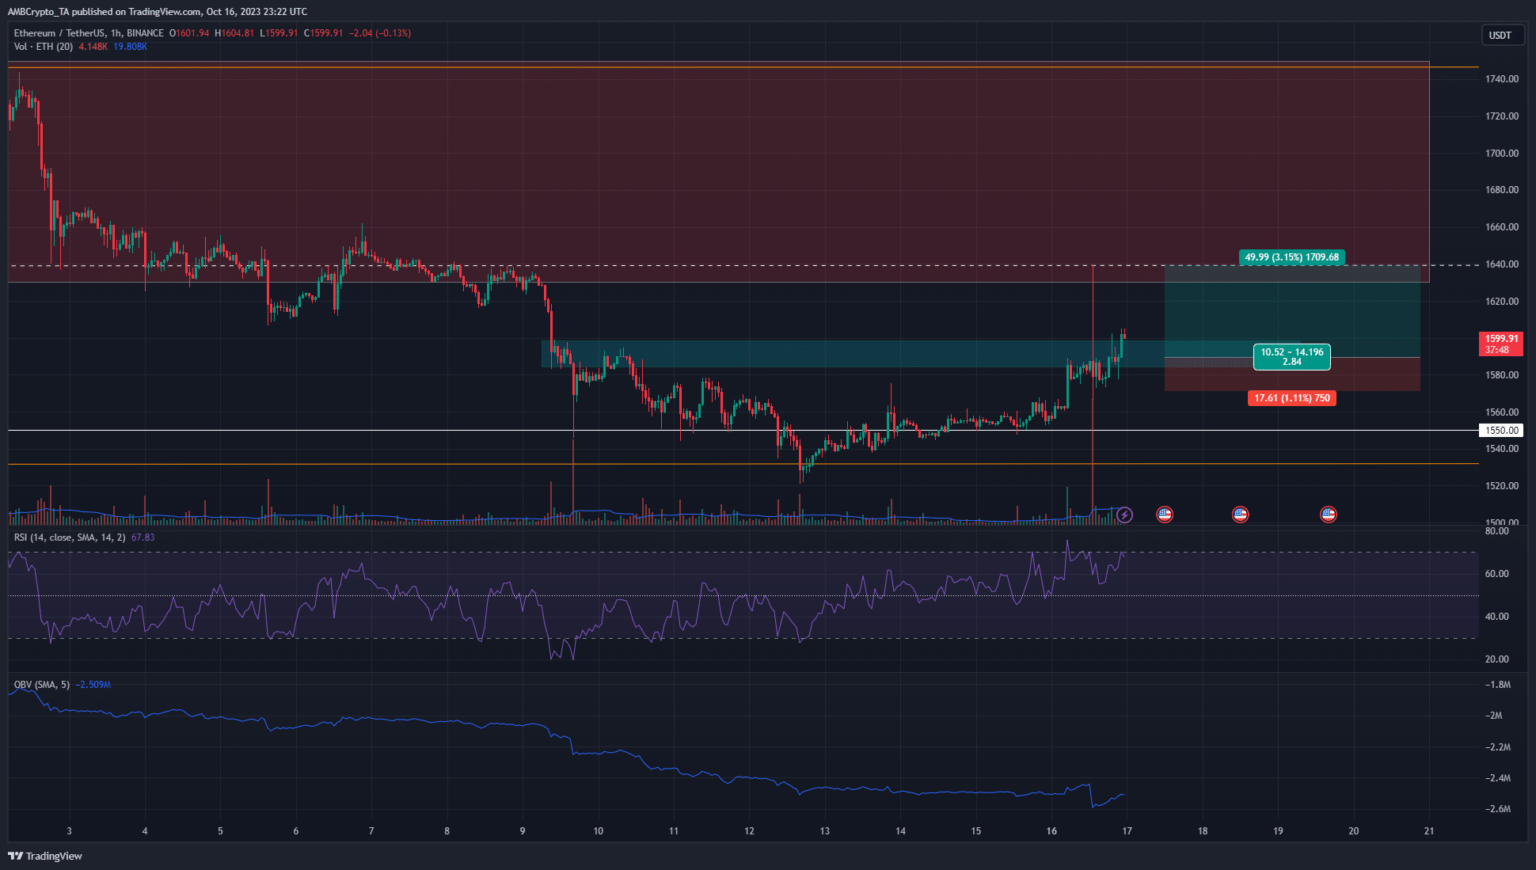1536x870 pixels.
Task: Open the USDT currency selector
Action: point(1500,35)
